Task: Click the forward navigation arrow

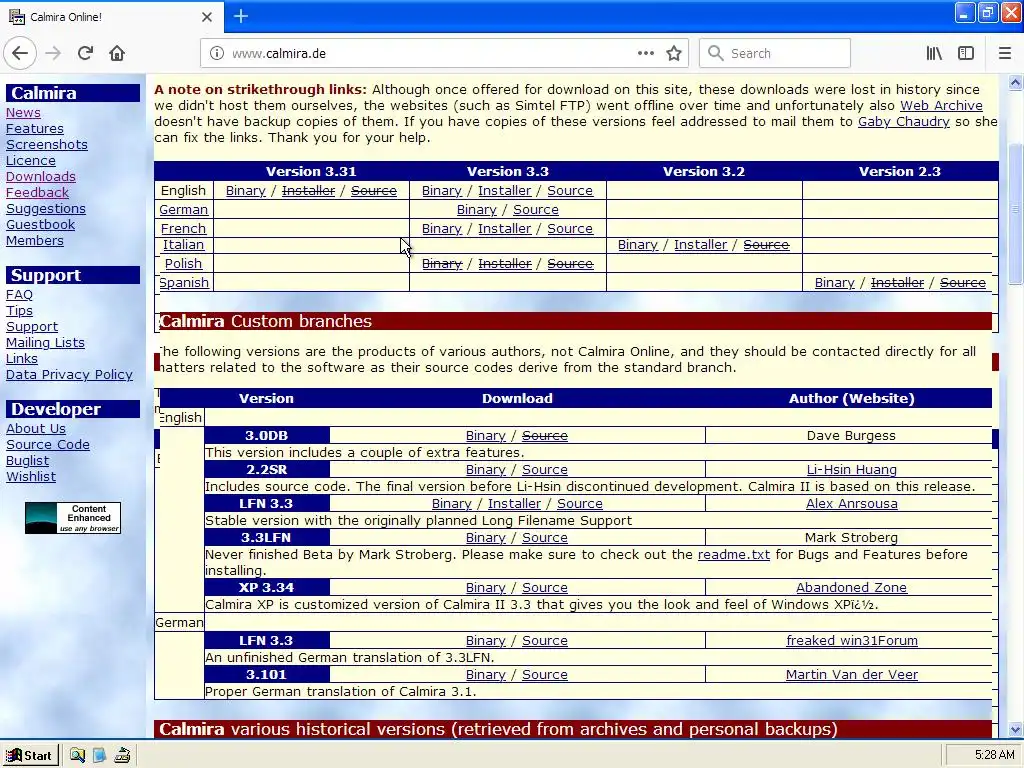Action: point(53,53)
